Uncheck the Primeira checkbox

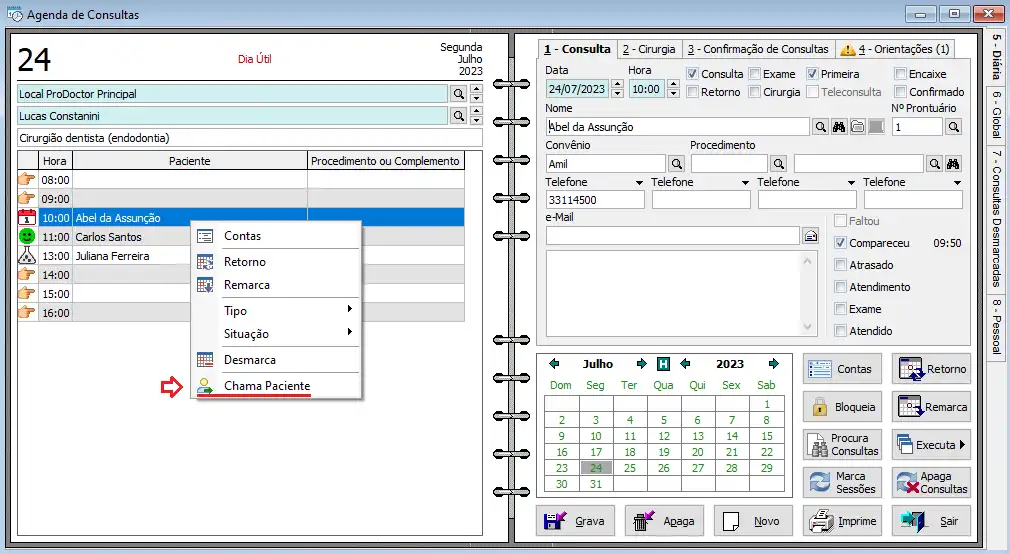tap(812, 74)
